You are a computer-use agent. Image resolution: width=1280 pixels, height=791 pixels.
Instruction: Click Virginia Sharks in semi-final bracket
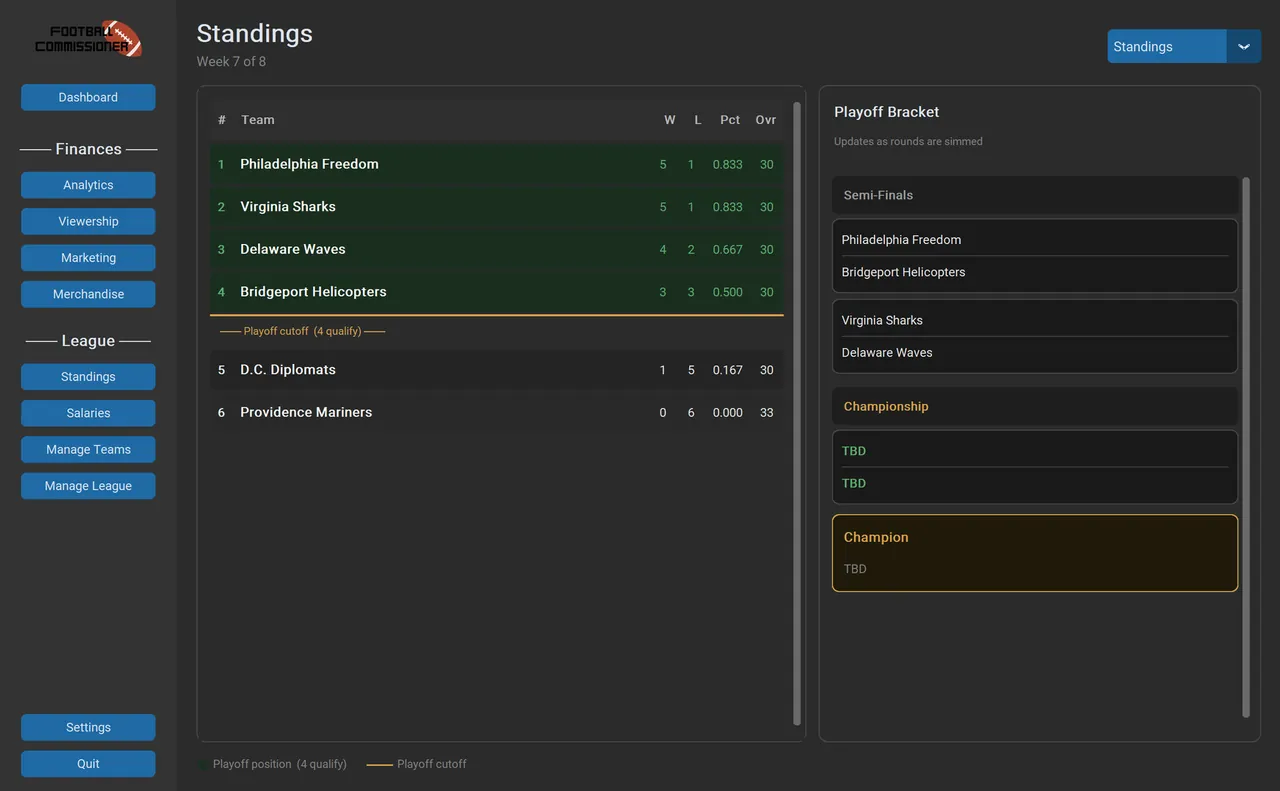882,320
